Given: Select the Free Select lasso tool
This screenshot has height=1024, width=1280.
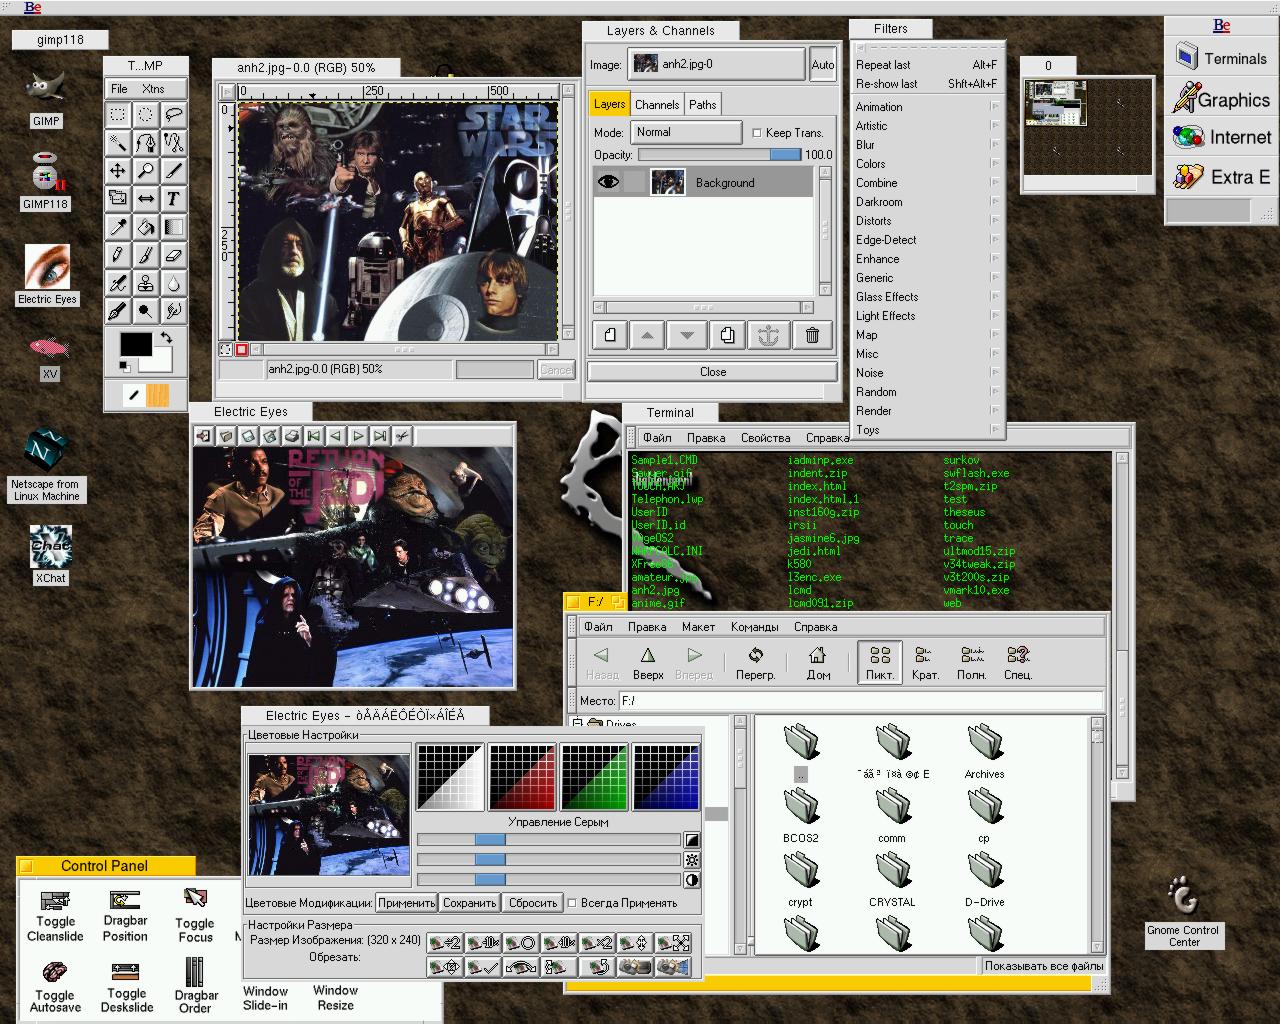Looking at the screenshot, I should pyautogui.click(x=174, y=115).
